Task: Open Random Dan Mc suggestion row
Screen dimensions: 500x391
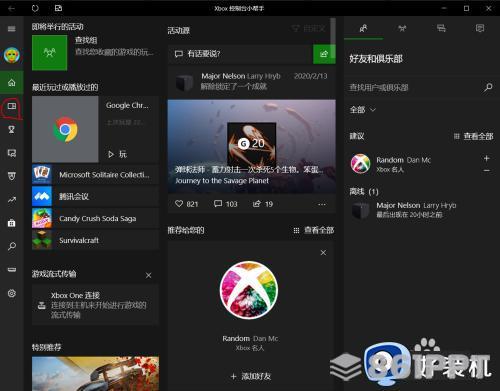Action: point(413,164)
